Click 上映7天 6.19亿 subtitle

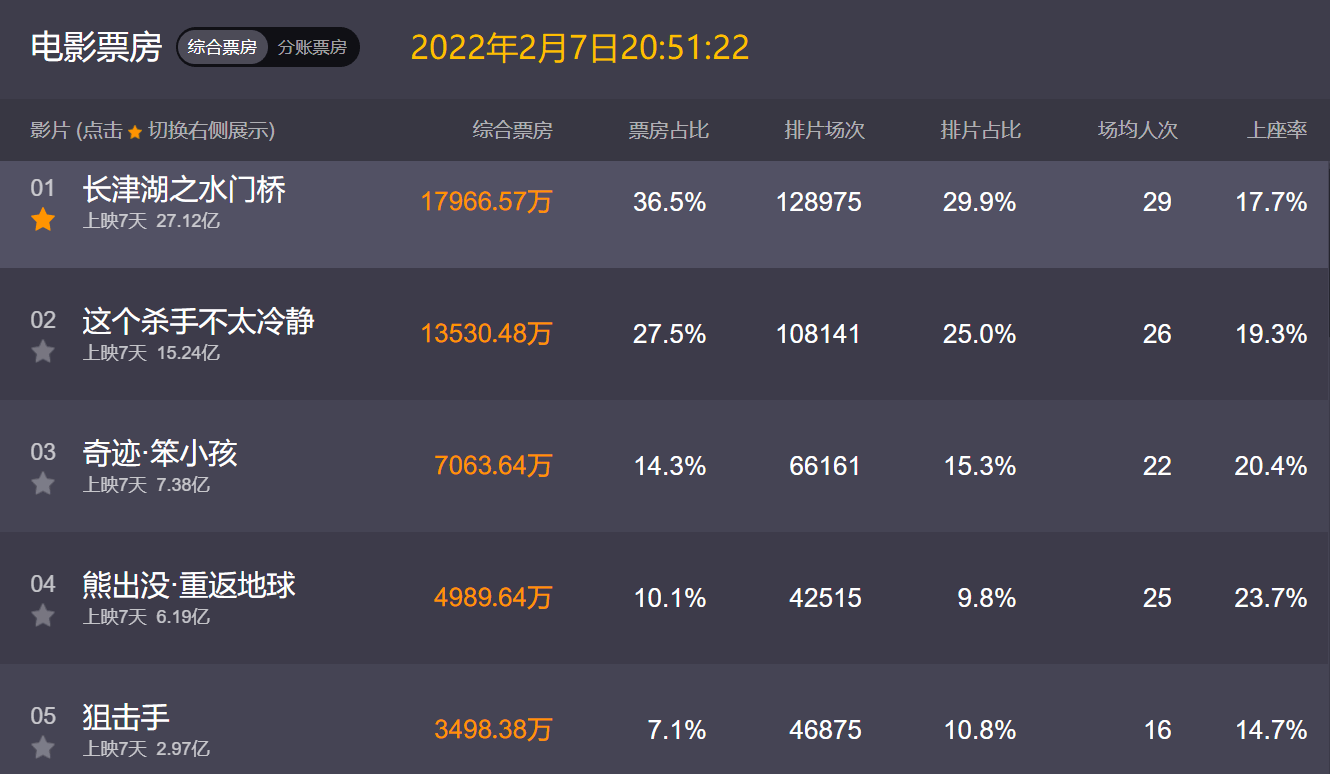(146, 617)
